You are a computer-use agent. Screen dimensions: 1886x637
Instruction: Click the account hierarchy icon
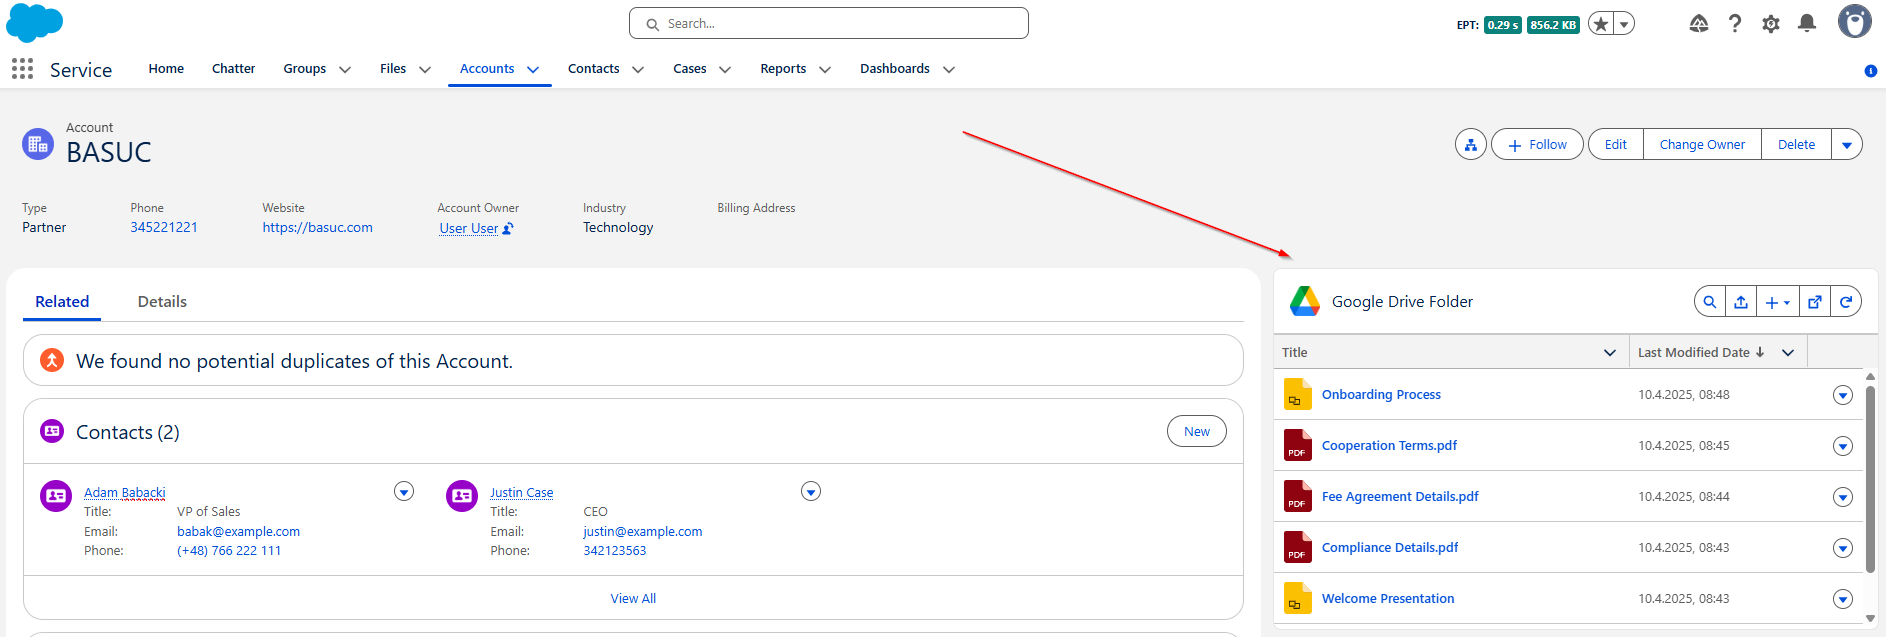[1470, 145]
